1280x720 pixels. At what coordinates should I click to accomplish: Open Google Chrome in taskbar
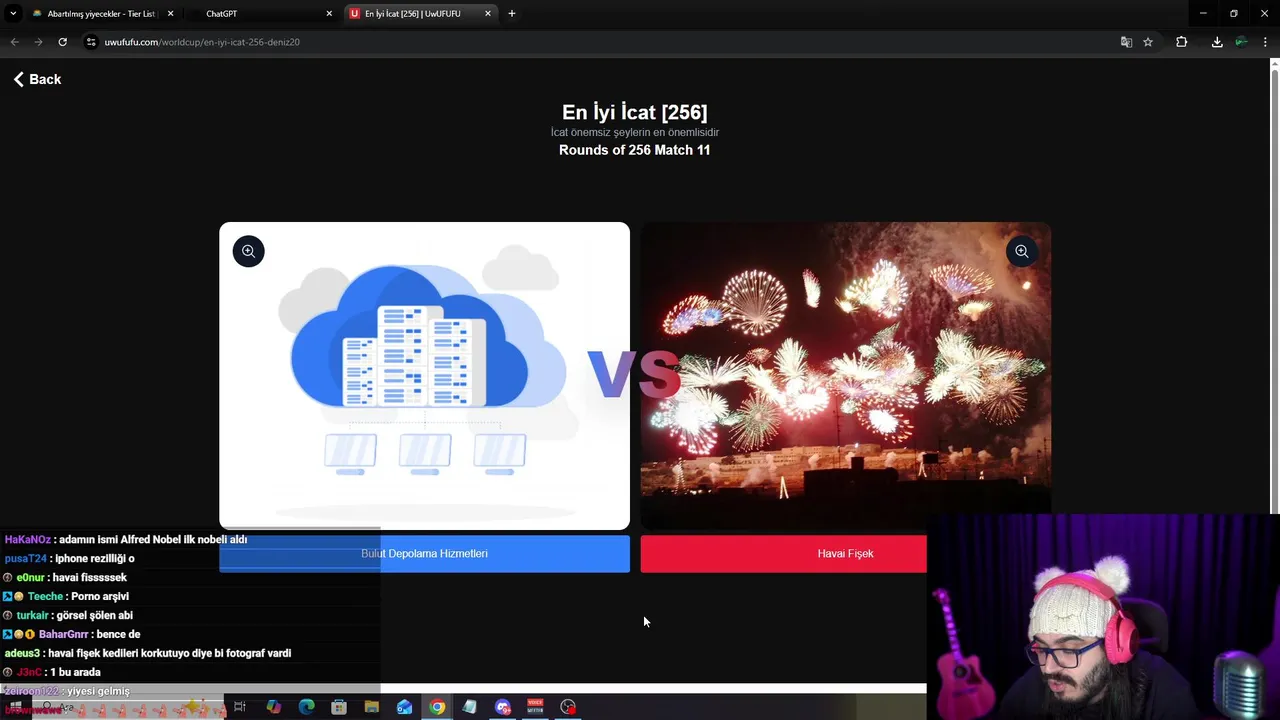[x=437, y=707]
